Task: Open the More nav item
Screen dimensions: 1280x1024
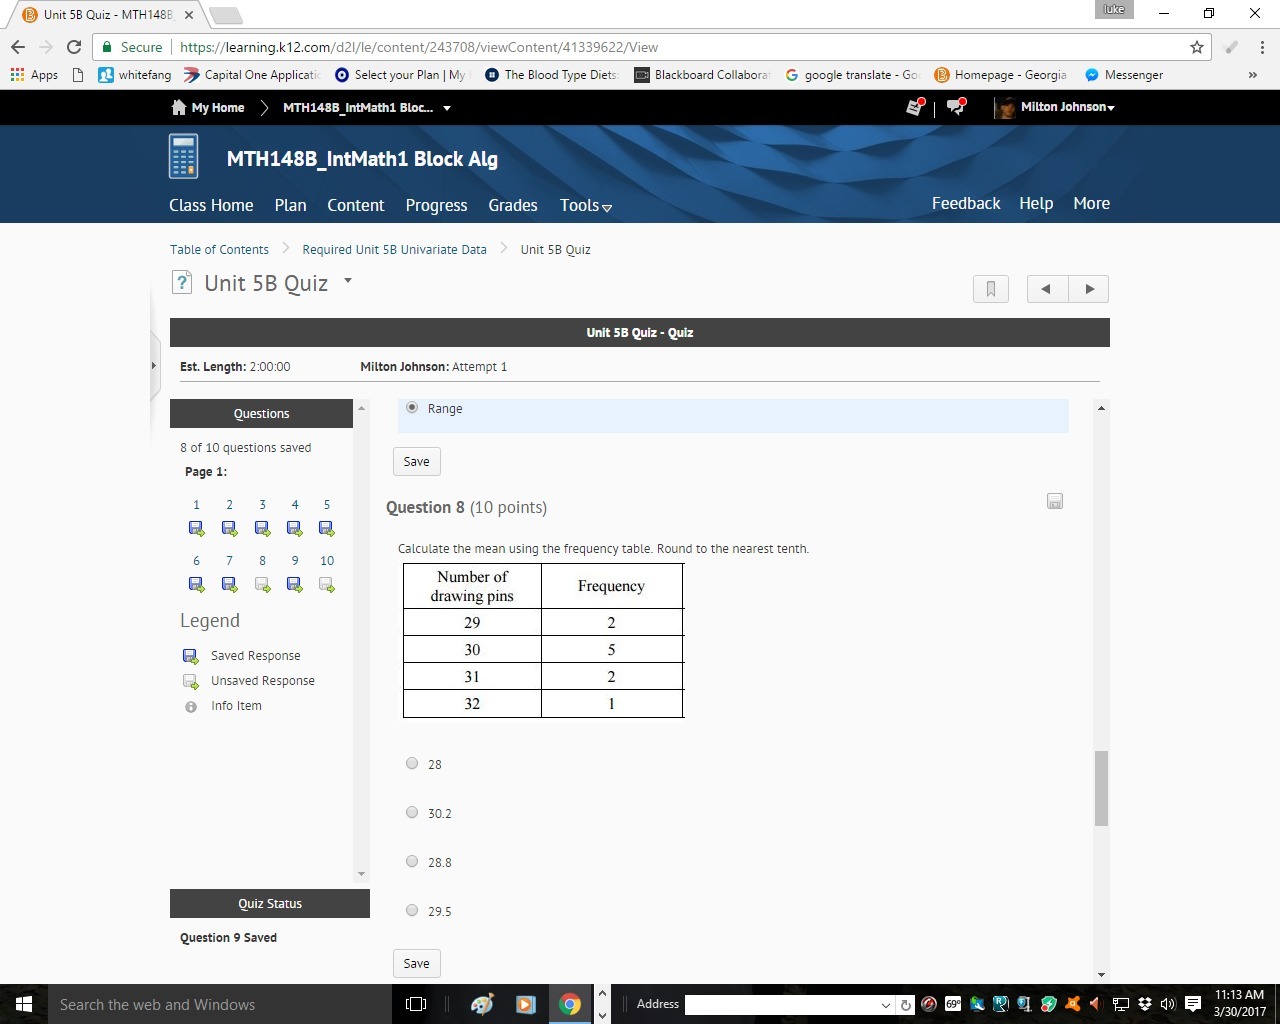Action: [x=1092, y=203]
